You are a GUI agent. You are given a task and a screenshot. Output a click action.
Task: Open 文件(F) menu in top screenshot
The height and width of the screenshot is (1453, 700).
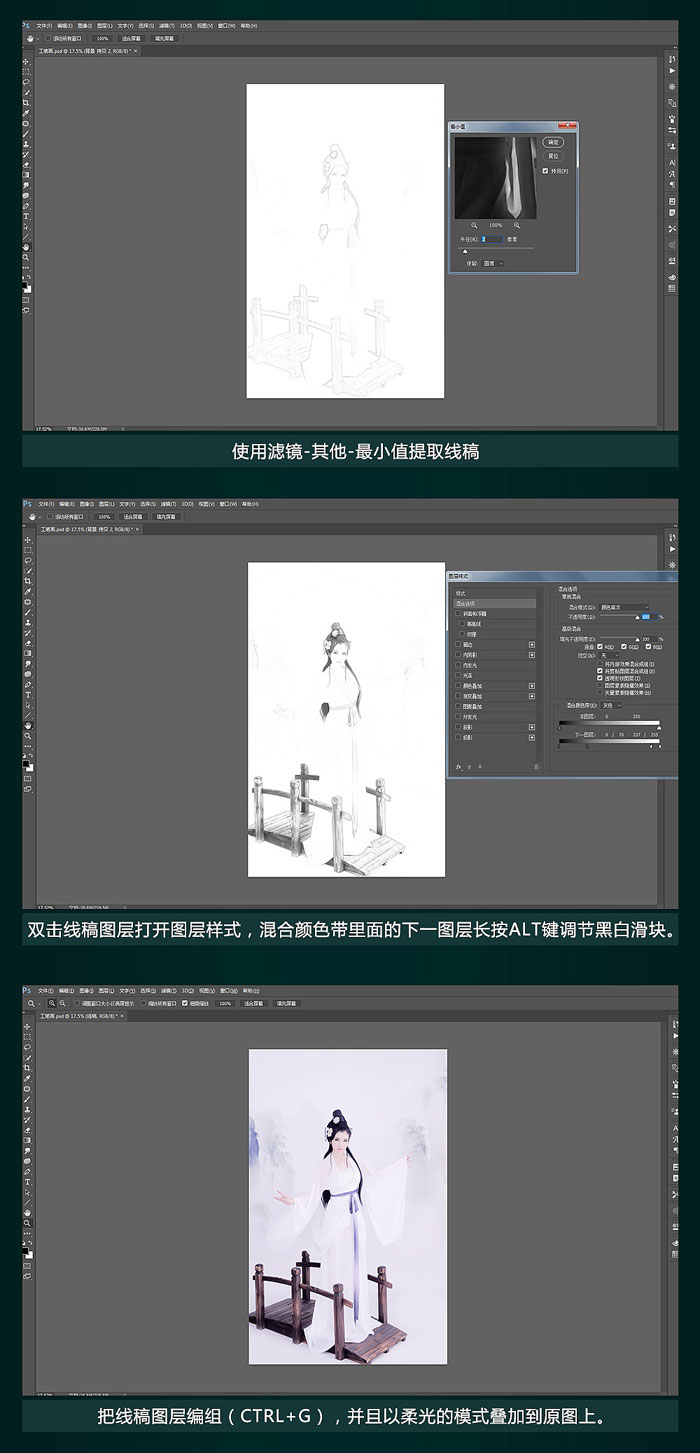44,26
